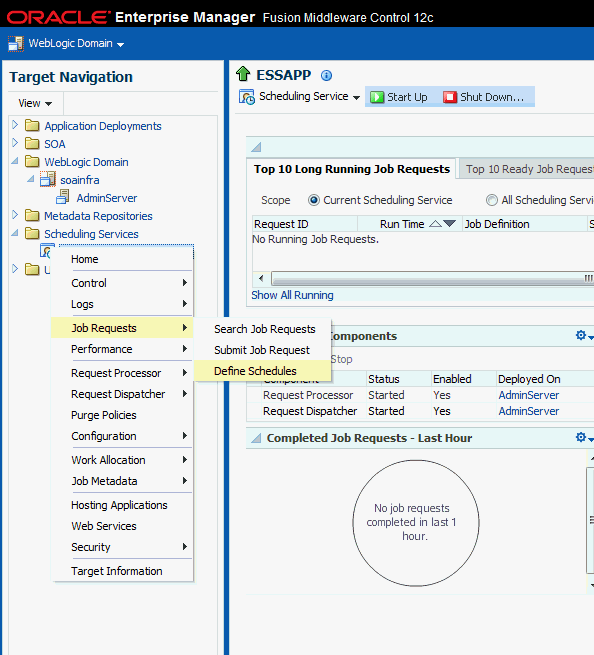Open the View dropdown in Target Navigation
This screenshot has width=594, height=655.
tap(35, 103)
